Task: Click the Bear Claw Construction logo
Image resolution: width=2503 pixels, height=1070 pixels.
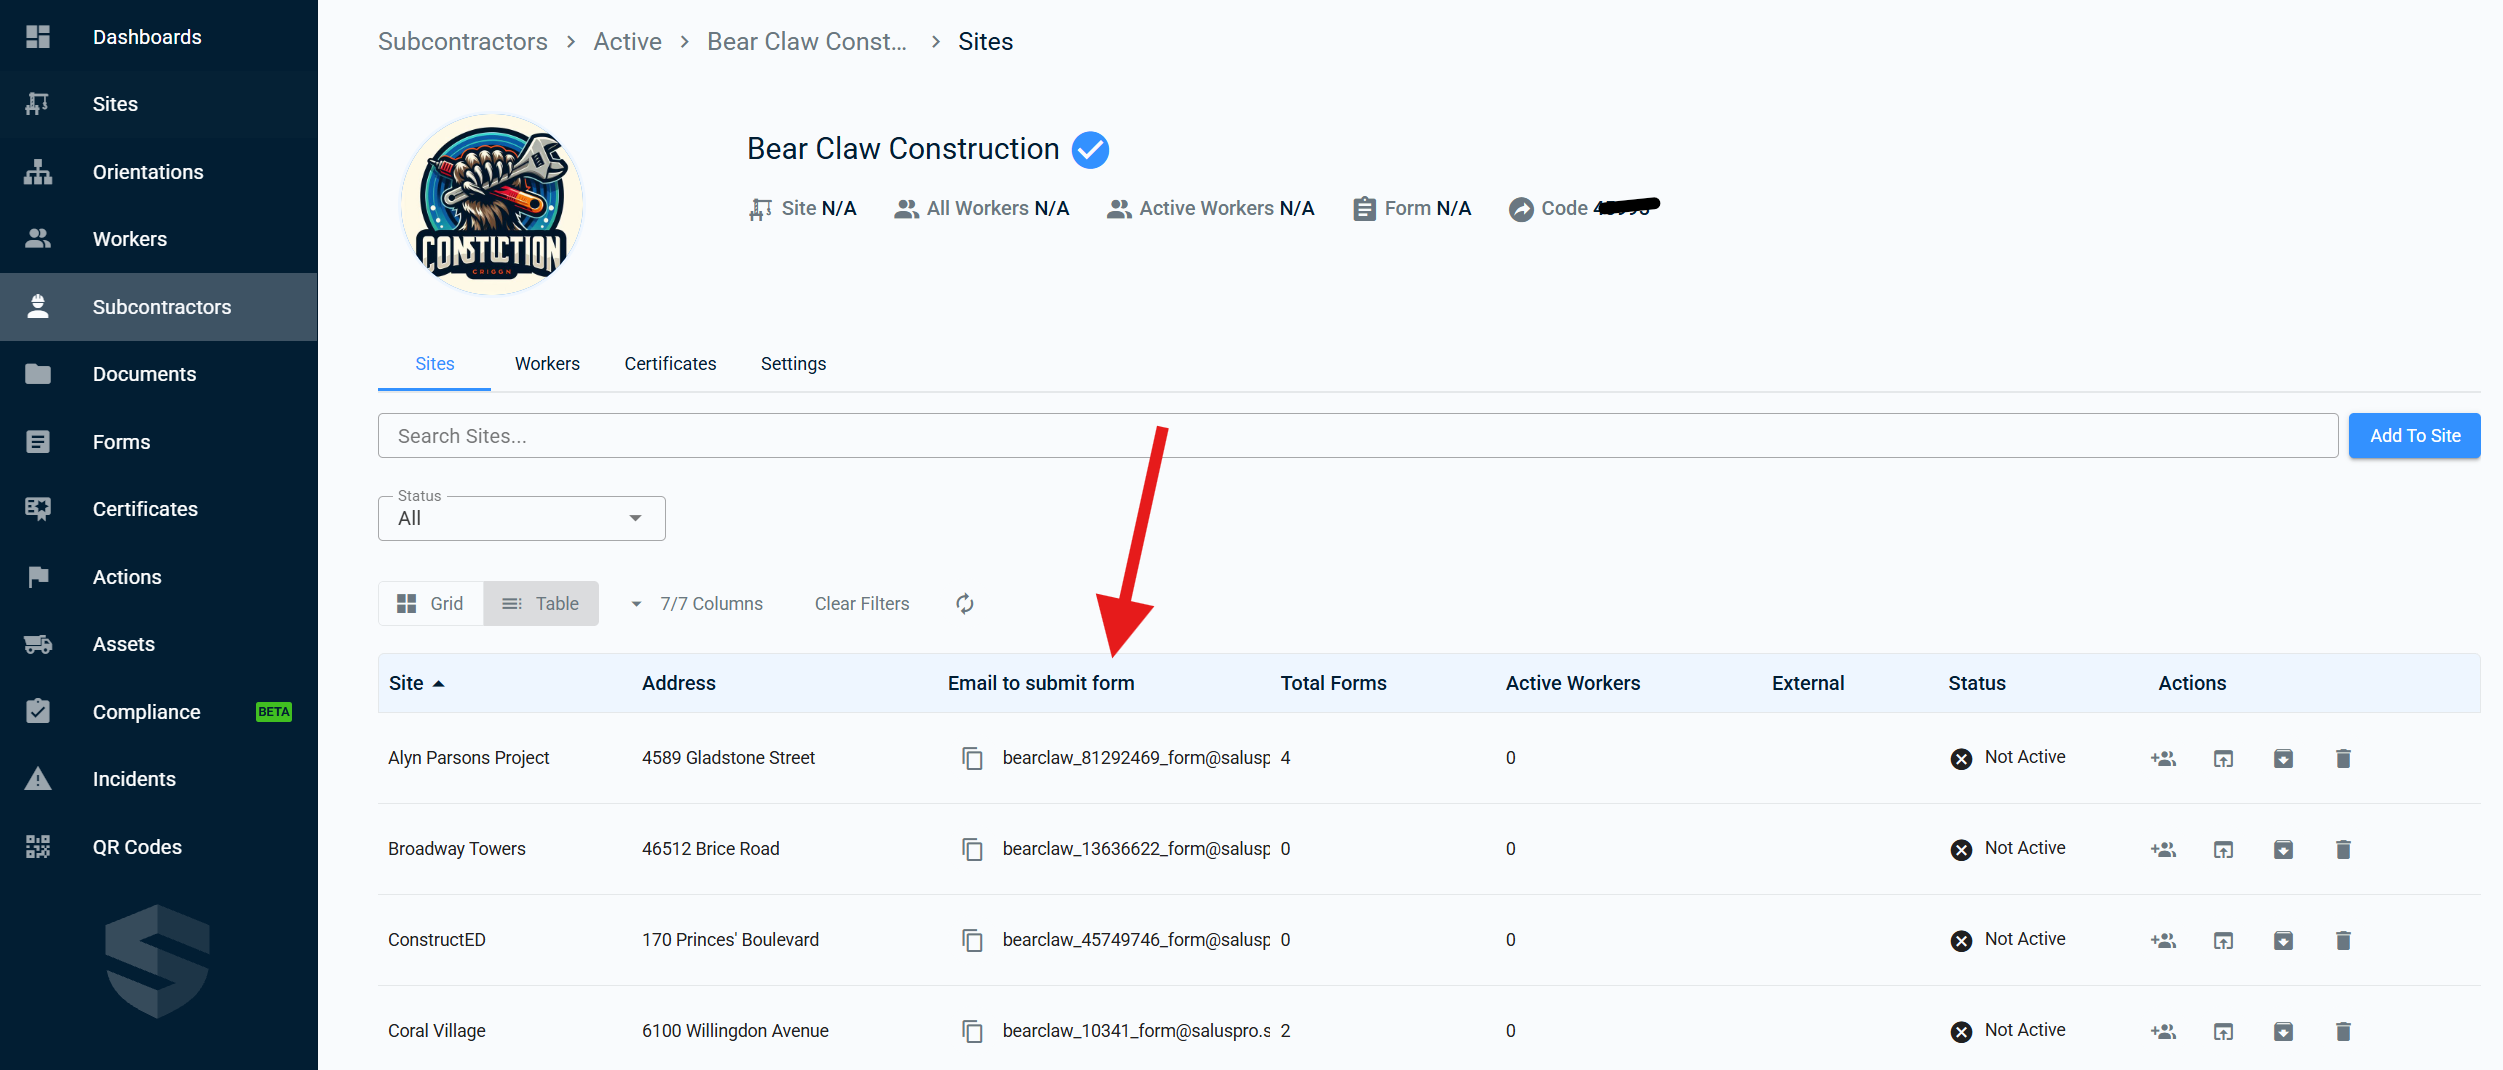Action: (491, 204)
